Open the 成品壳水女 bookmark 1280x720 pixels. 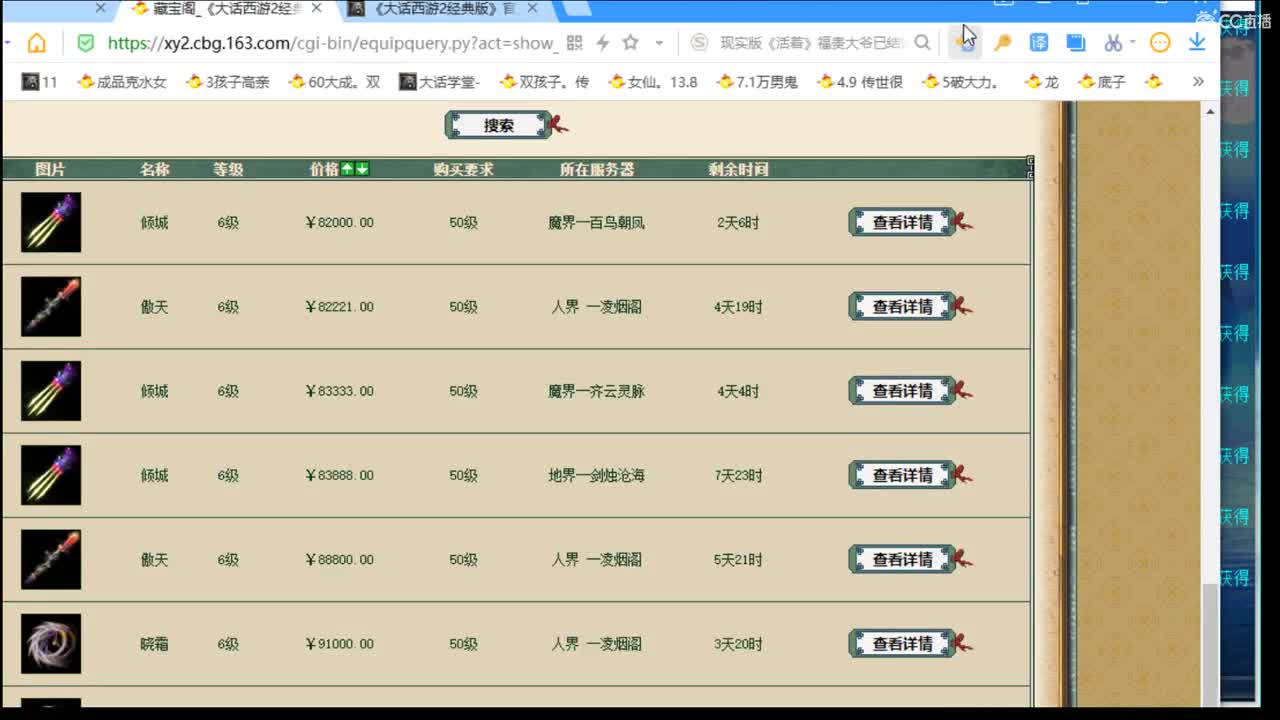pyautogui.click(x=122, y=82)
